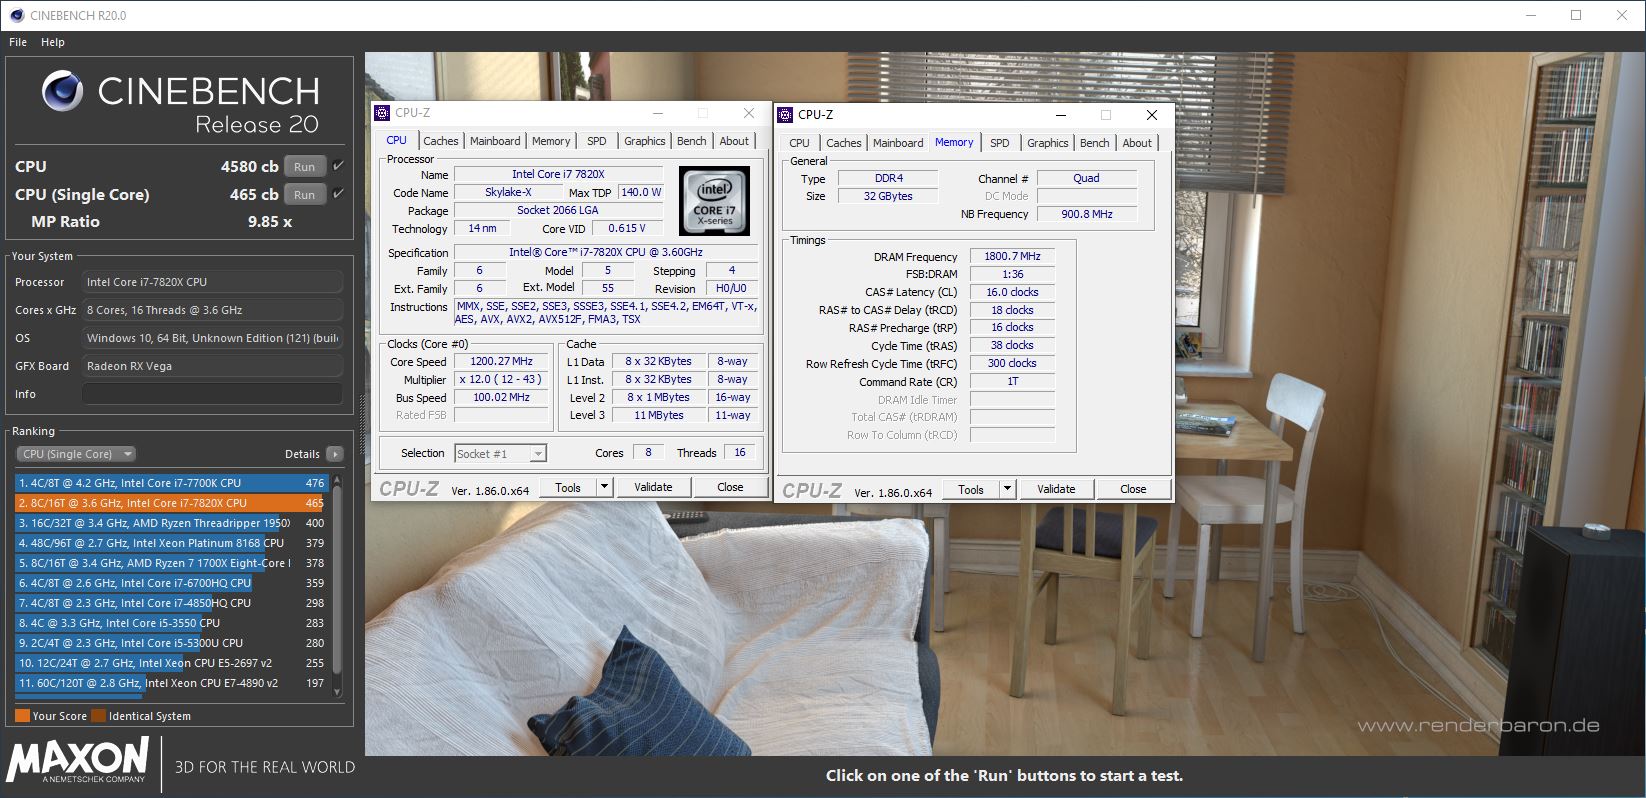Click the Core Speed value 1200.27 MHz
1646x798 pixels.
click(501, 361)
